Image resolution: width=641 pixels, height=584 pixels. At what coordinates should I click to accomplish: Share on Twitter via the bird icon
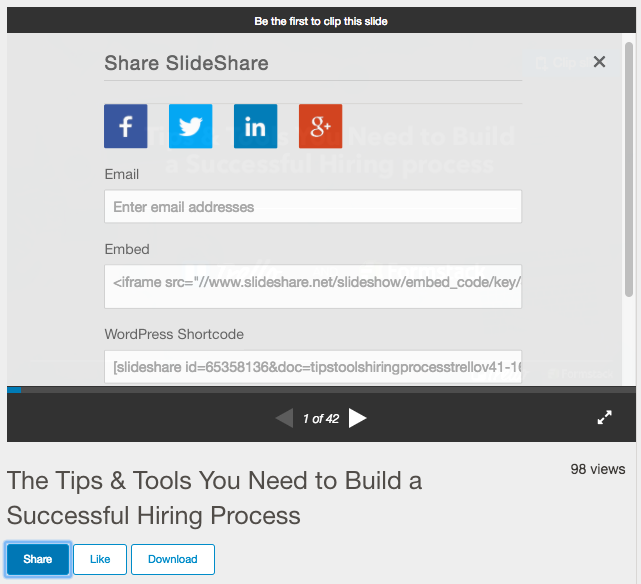pos(191,126)
